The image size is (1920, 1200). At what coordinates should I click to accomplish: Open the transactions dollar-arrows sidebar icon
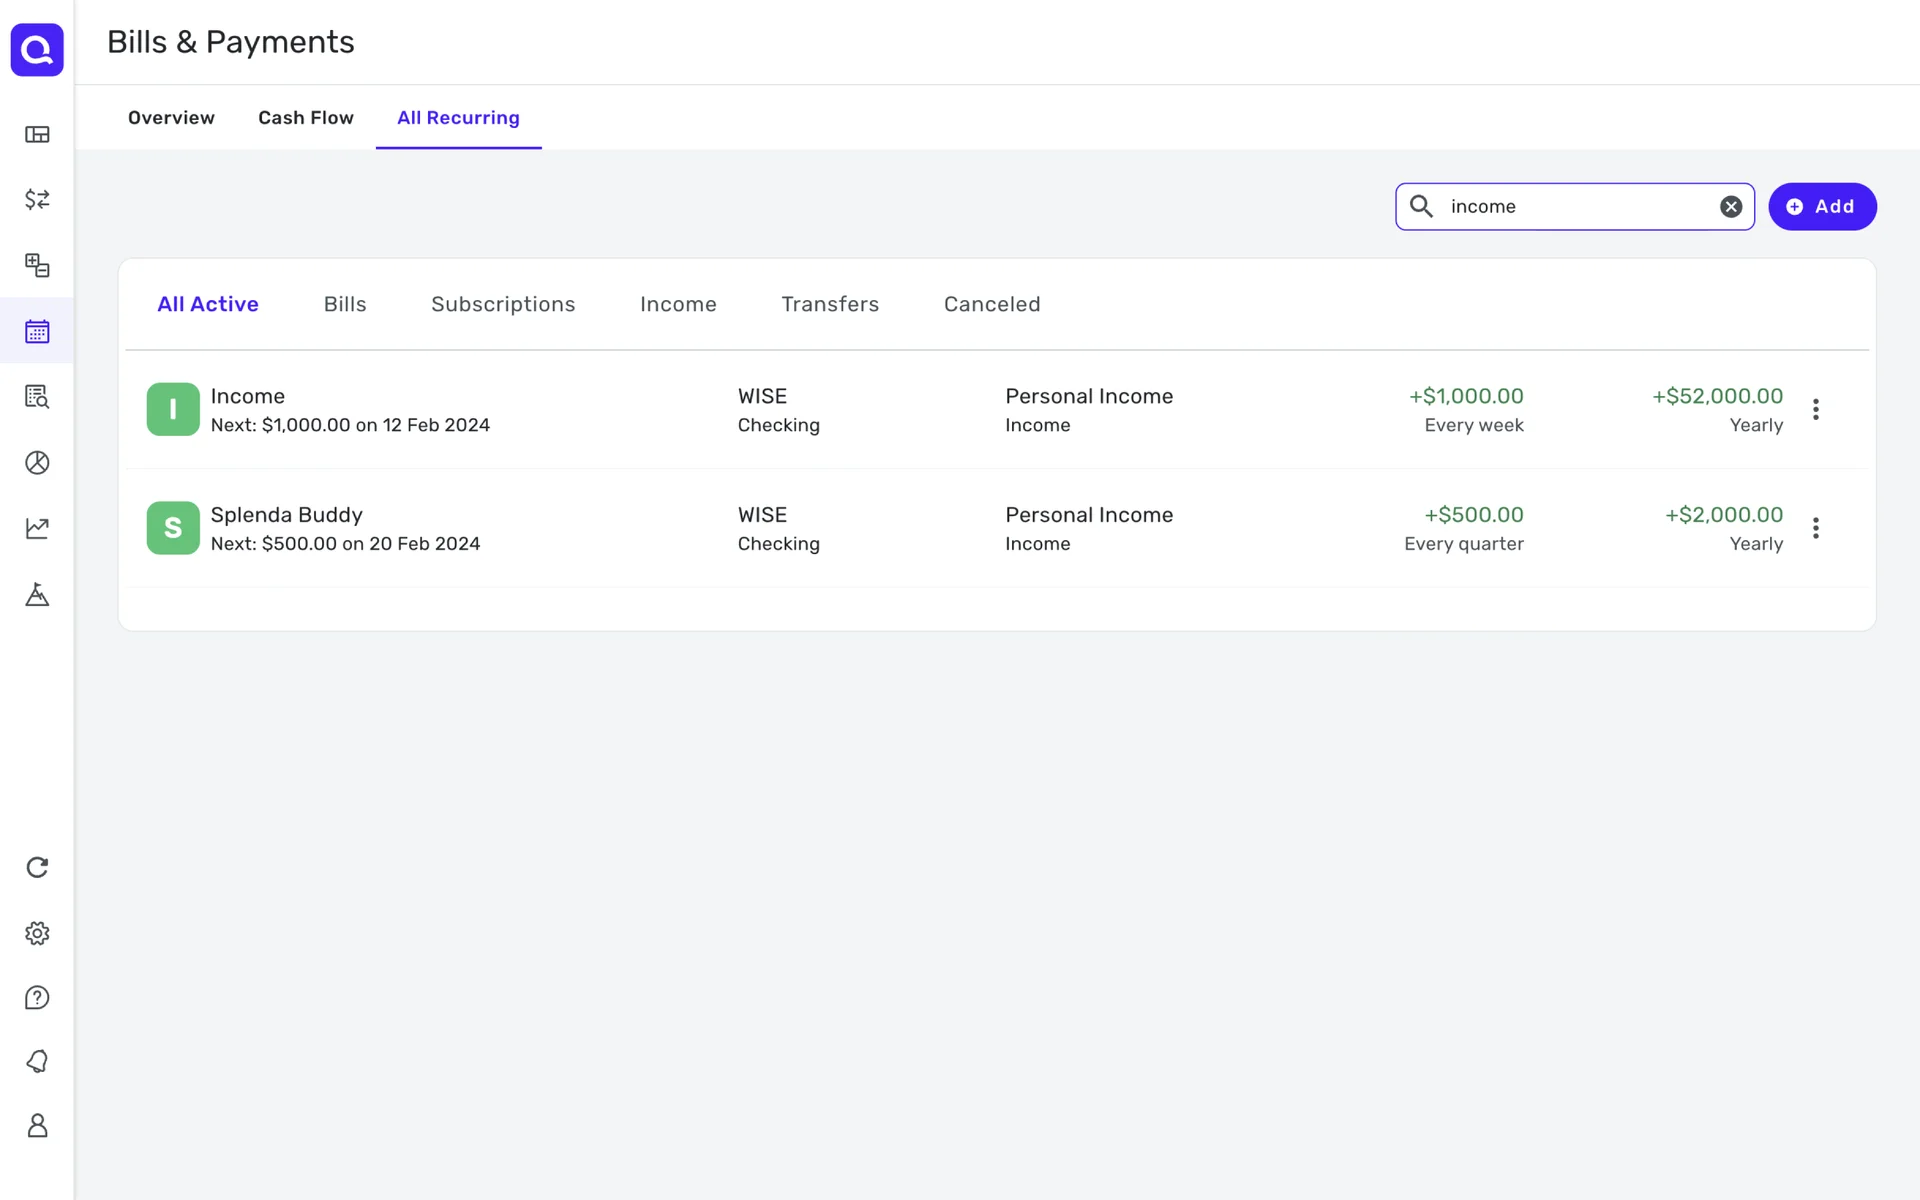37,199
